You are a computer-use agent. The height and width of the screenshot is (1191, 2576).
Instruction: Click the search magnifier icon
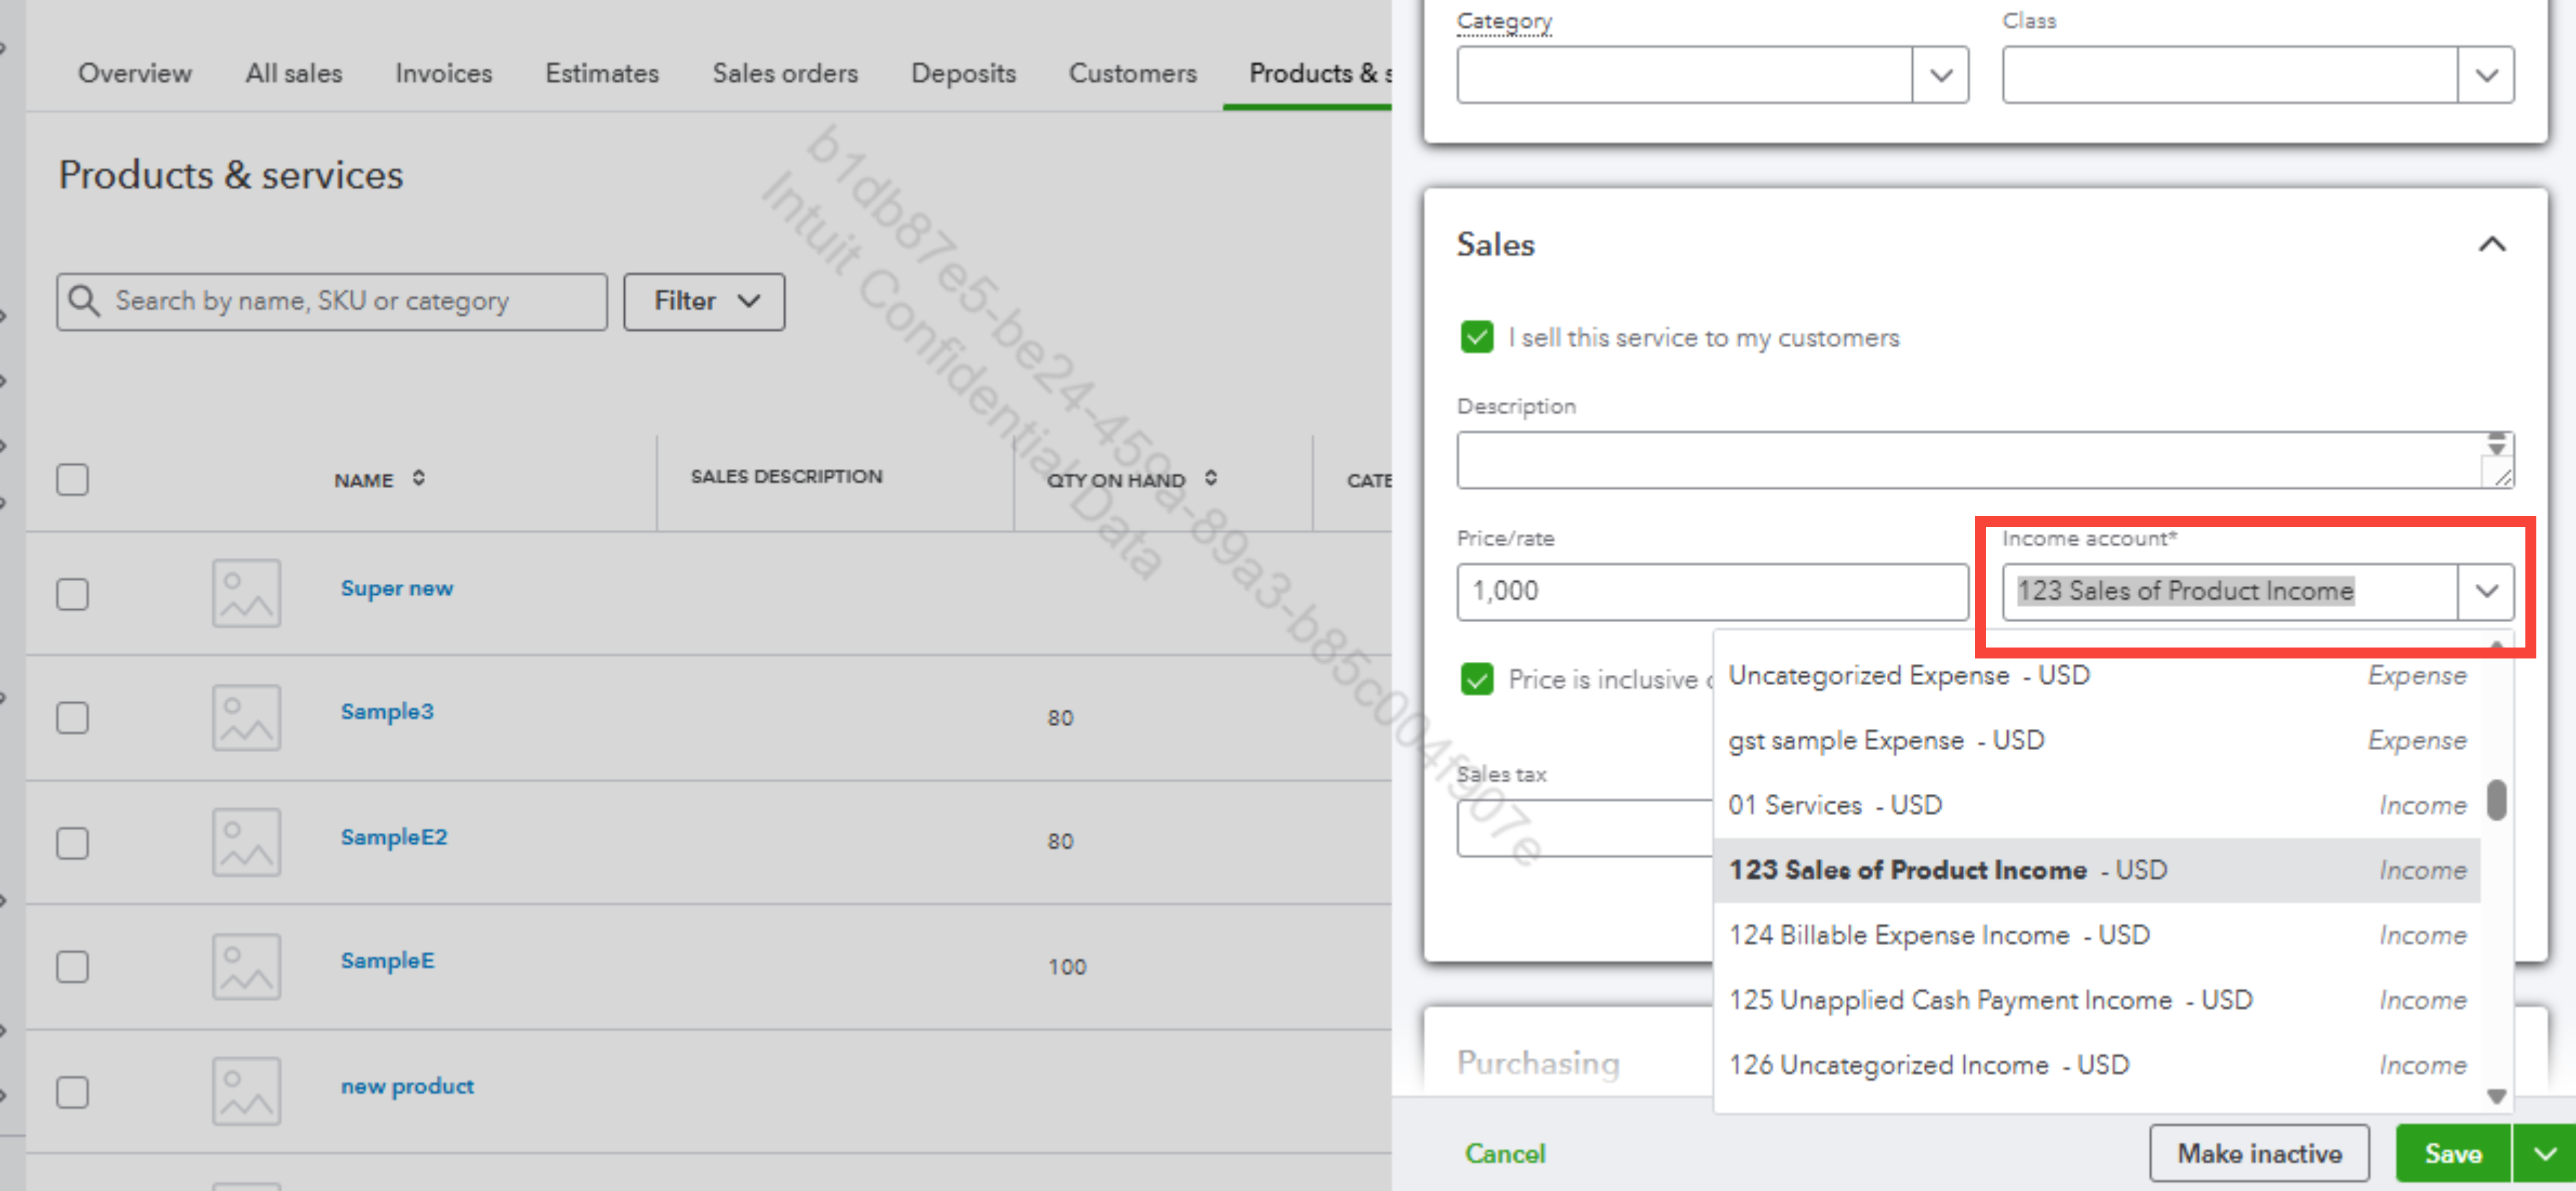point(84,301)
